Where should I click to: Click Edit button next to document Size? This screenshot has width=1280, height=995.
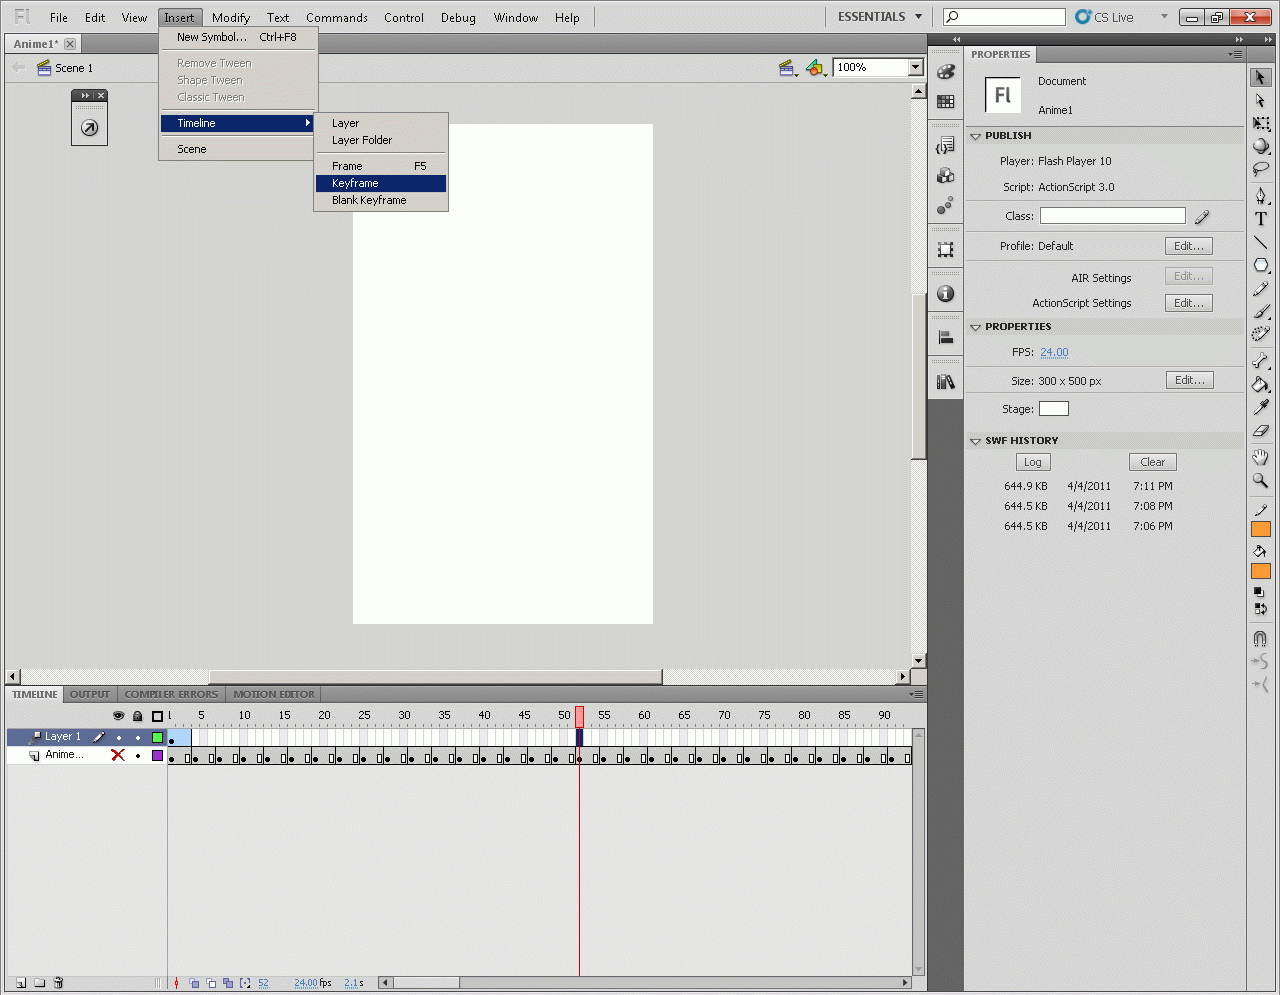(x=1190, y=380)
